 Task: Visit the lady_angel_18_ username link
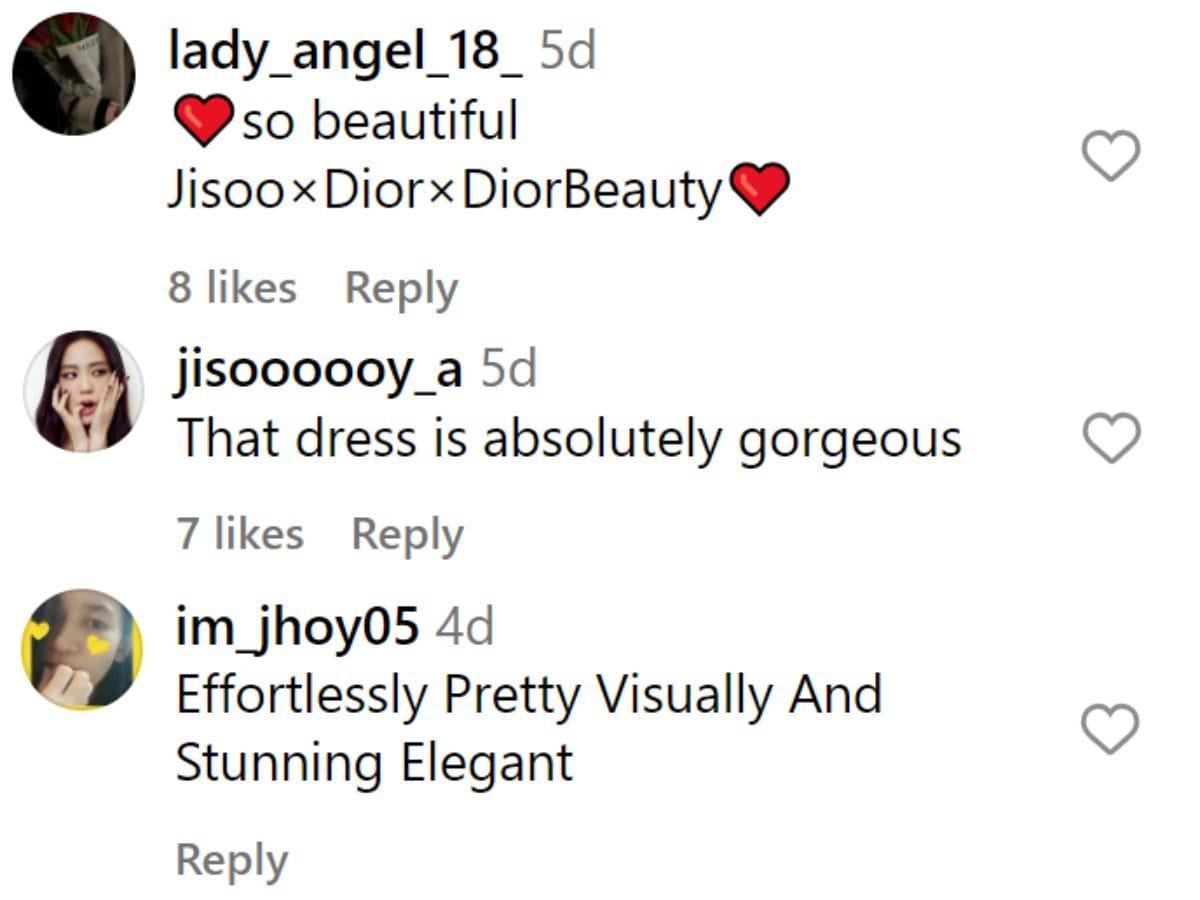[345, 51]
